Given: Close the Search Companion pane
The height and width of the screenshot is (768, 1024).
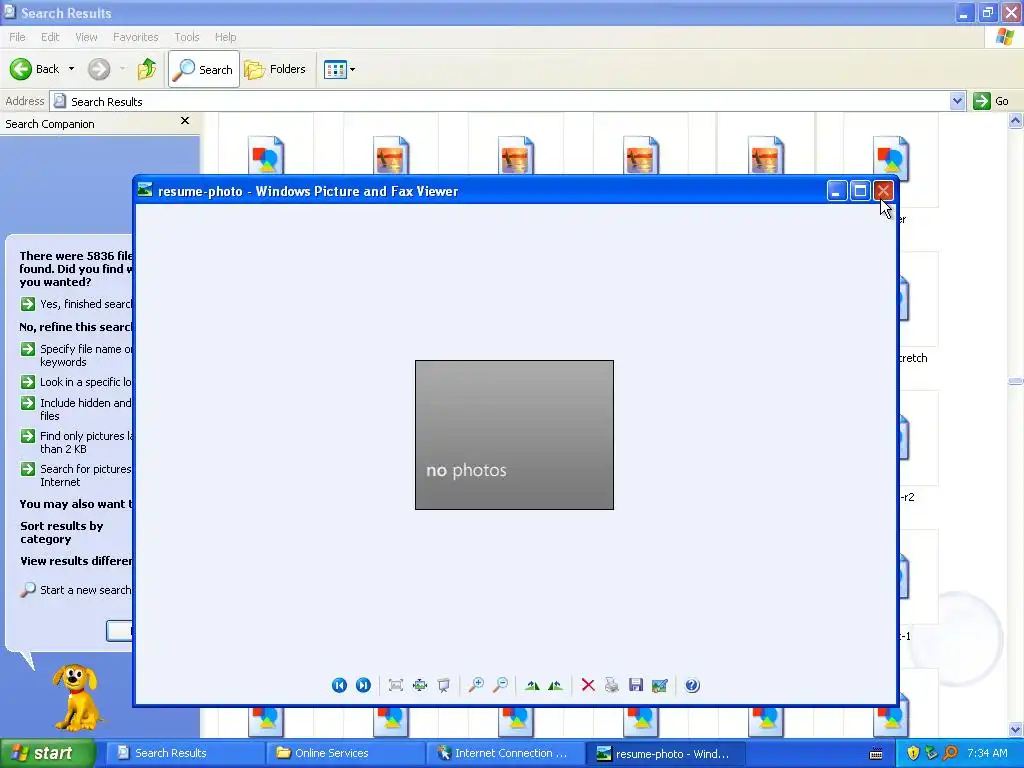Looking at the screenshot, I should [x=185, y=121].
